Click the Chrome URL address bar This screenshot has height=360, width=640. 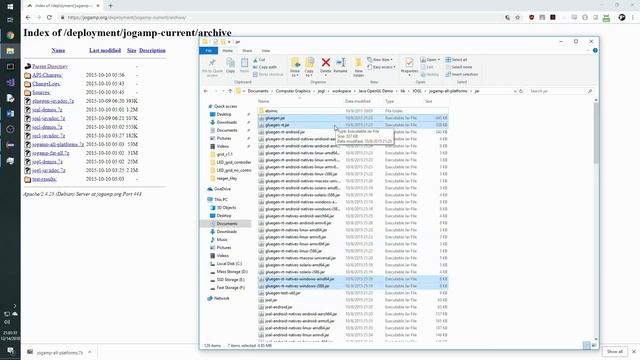click(282, 18)
